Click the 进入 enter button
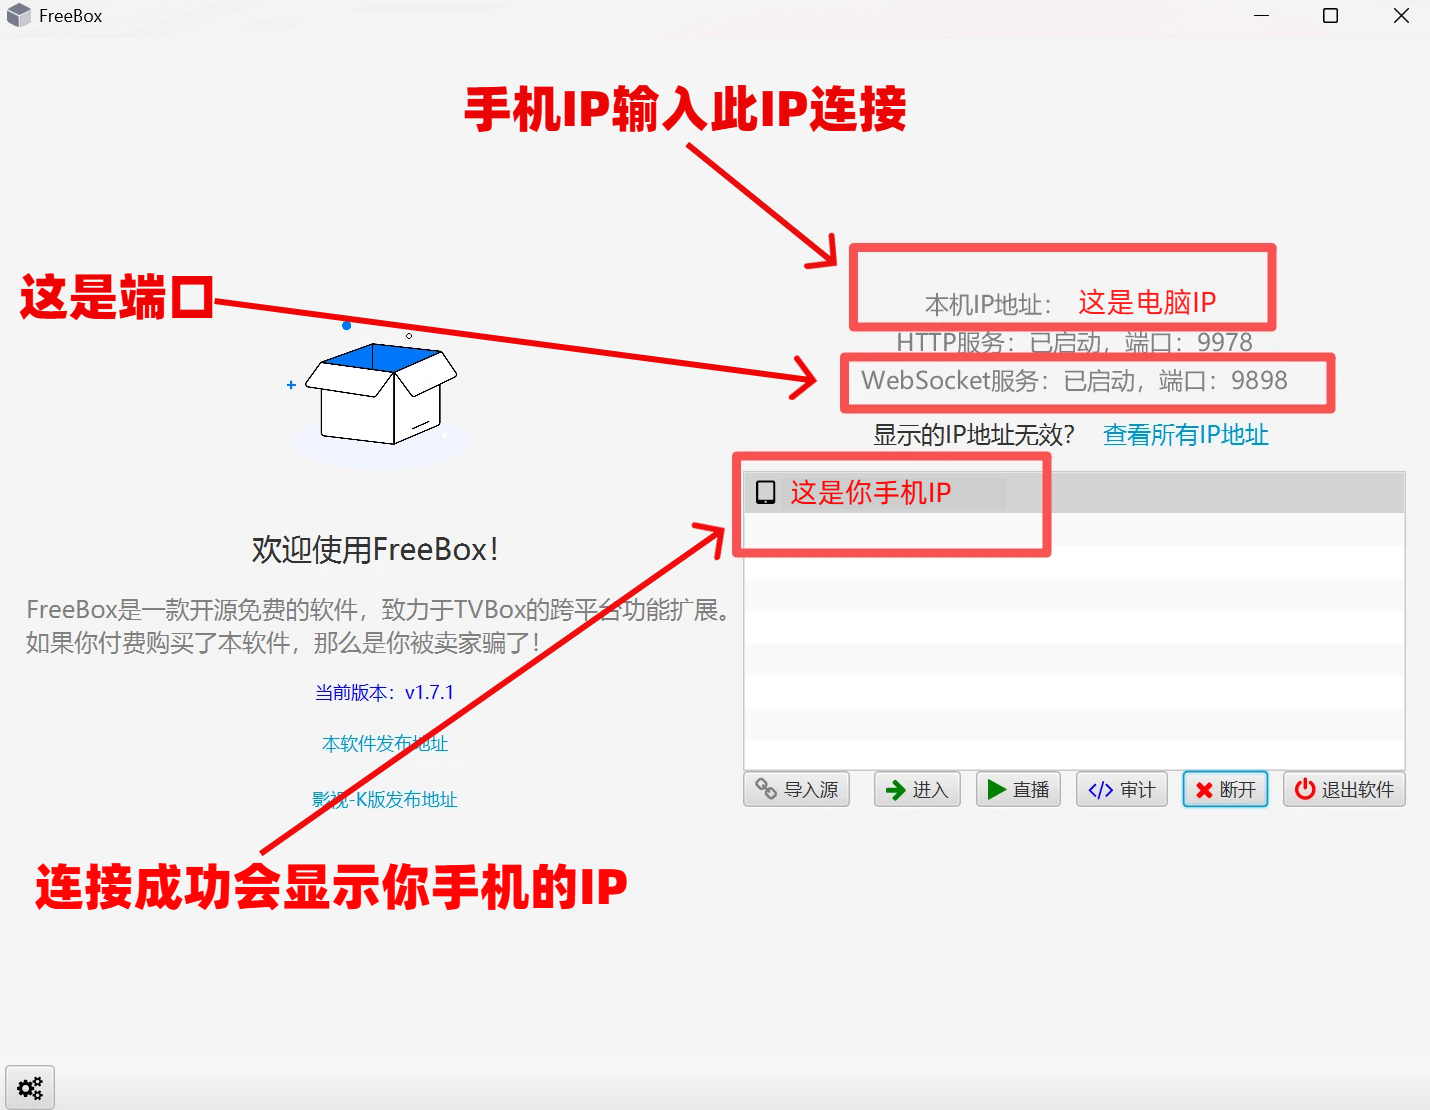Image resolution: width=1430 pixels, height=1110 pixels. tap(917, 790)
